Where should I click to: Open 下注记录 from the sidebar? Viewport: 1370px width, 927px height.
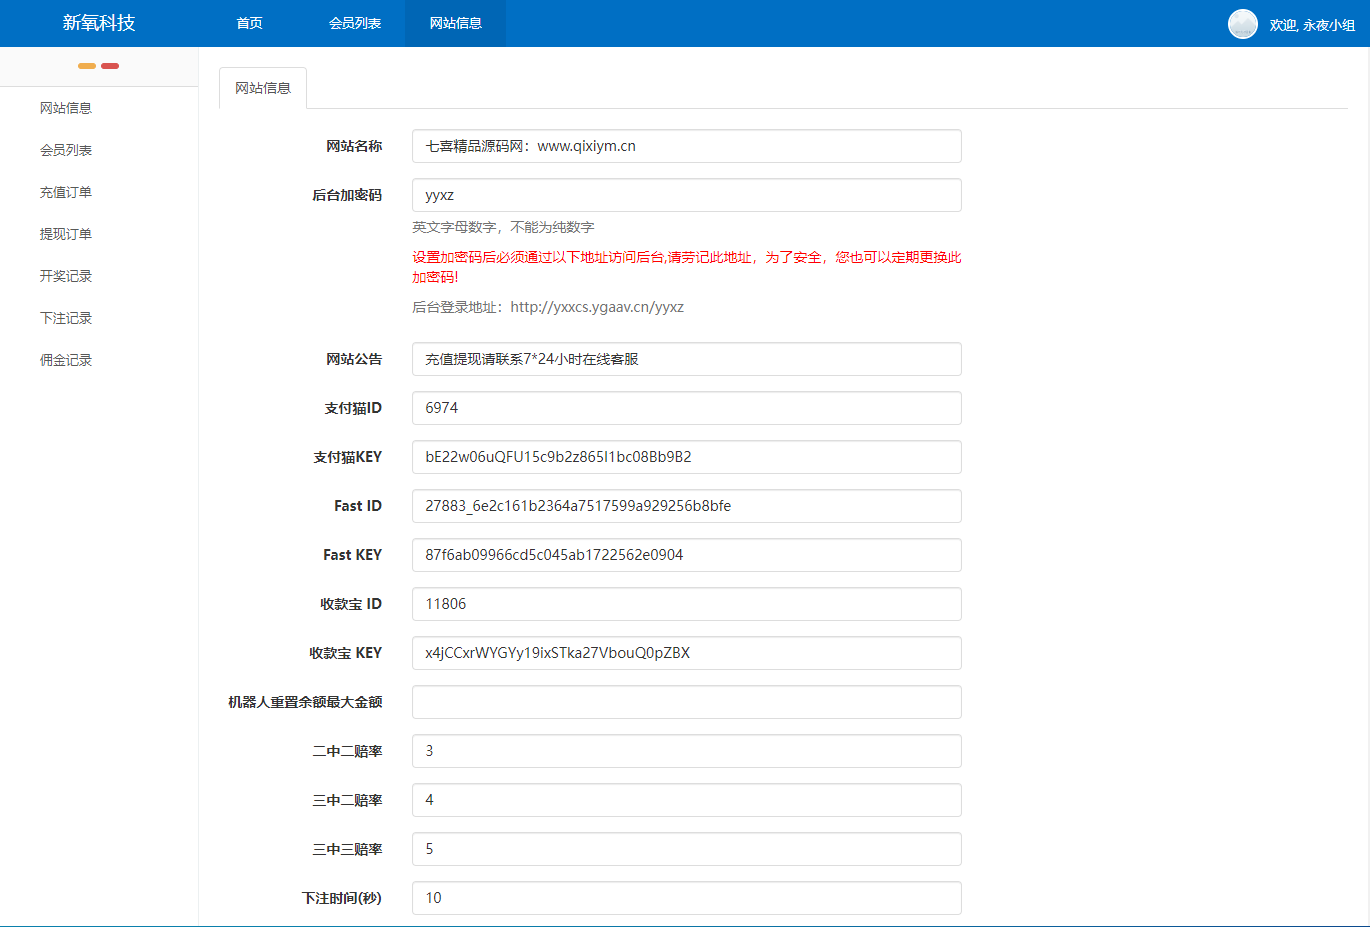pyautogui.click(x=66, y=317)
